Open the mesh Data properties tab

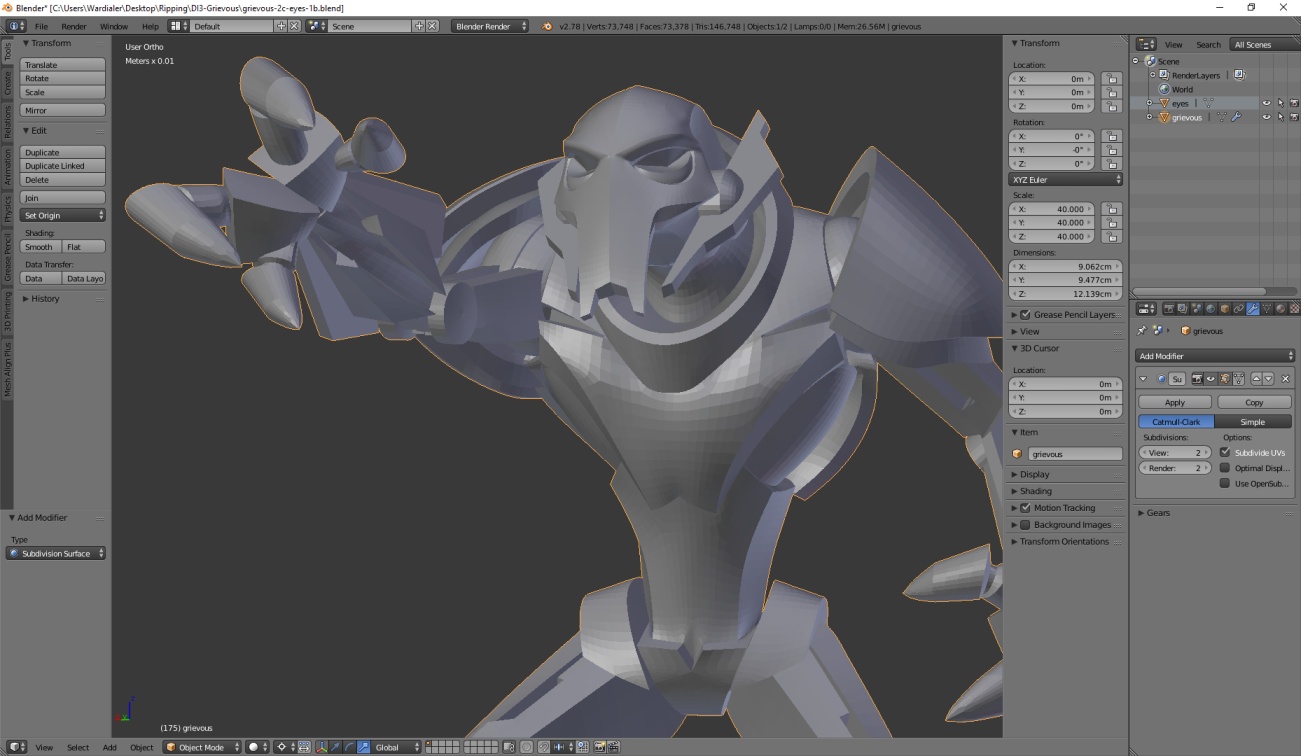[1266, 309]
